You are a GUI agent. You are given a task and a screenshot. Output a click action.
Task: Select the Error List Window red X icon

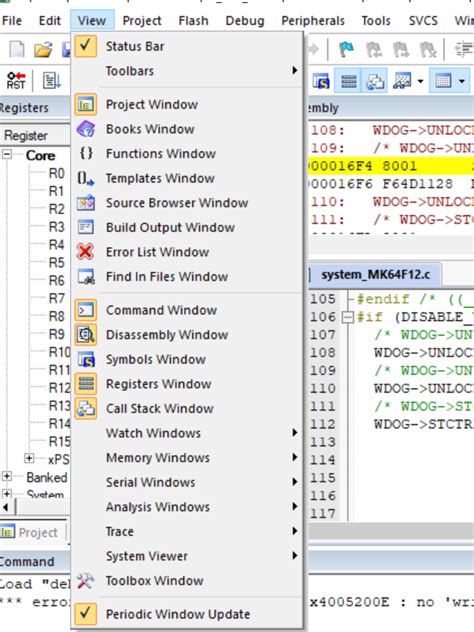(x=85, y=252)
